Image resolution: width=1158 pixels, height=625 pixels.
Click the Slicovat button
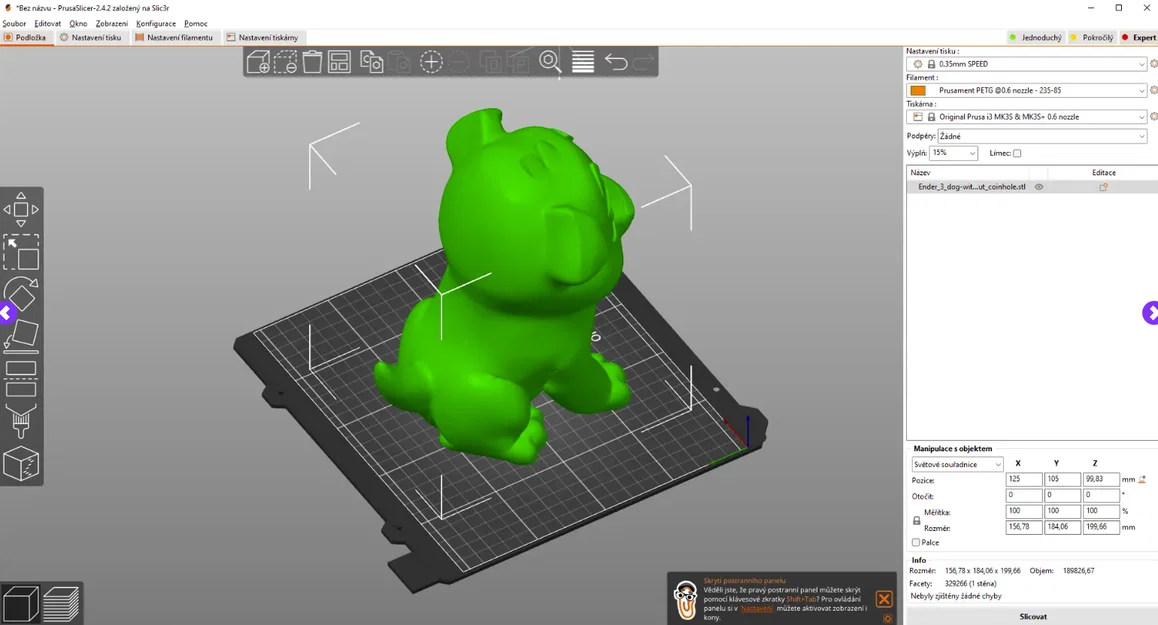1032,616
